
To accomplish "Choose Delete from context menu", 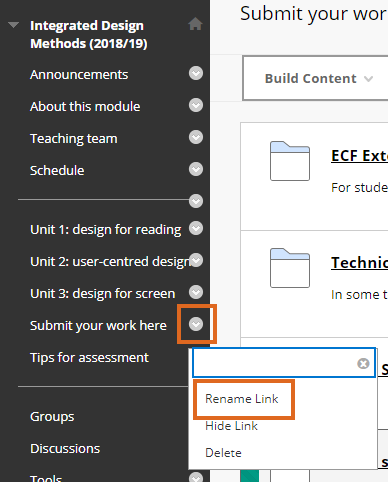I will pyautogui.click(x=223, y=453).
